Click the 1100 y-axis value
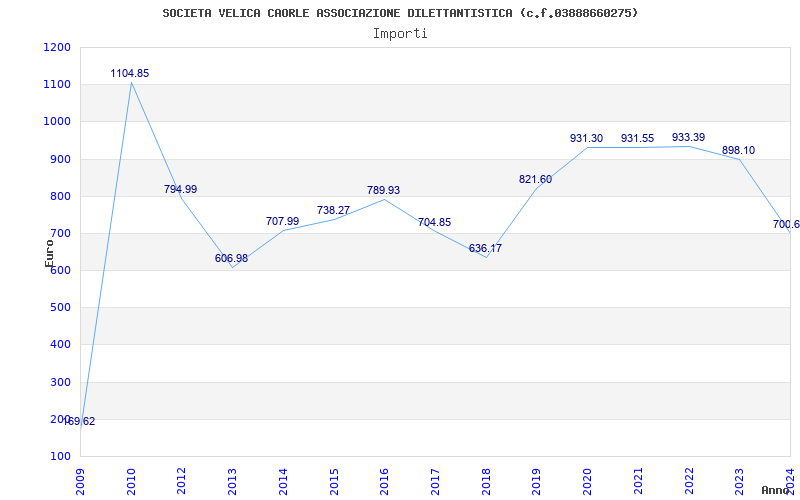The image size is (800, 500). (57, 85)
